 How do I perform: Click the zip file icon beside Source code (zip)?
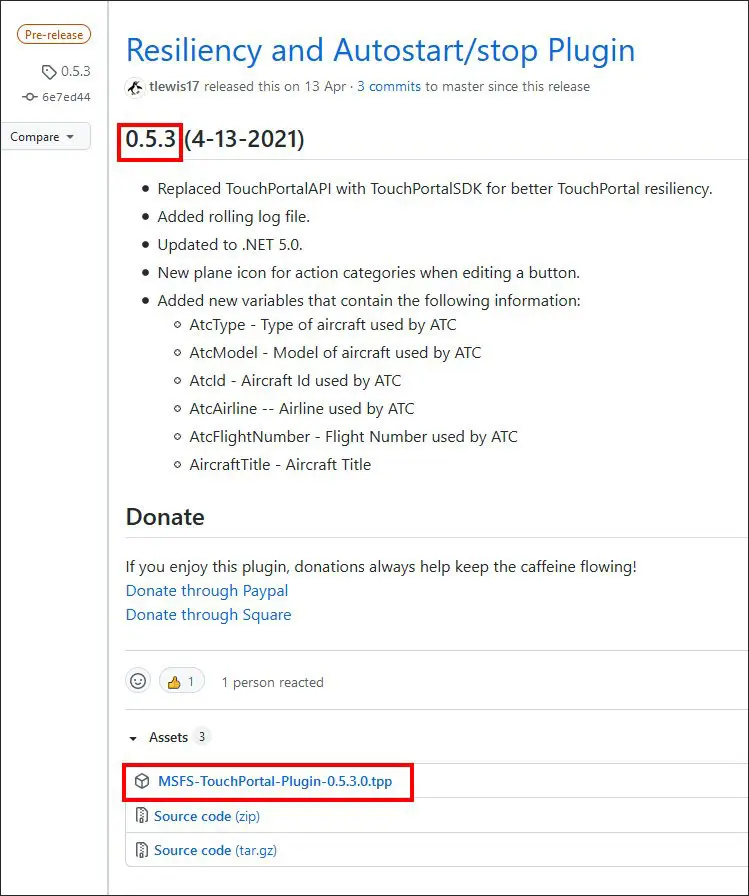(x=141, y=815)
